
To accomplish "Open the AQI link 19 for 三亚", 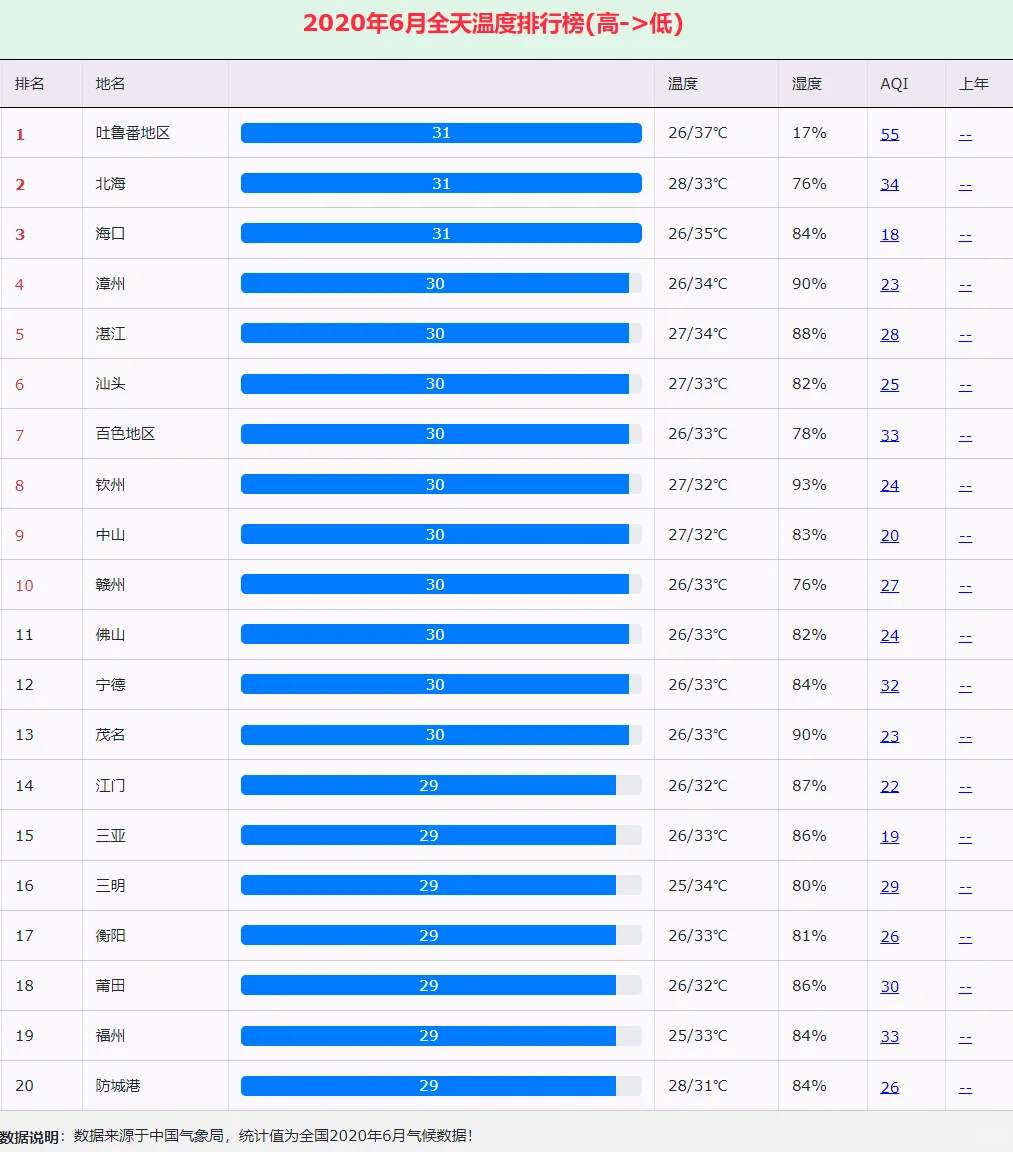I will [x=890, y=836].
